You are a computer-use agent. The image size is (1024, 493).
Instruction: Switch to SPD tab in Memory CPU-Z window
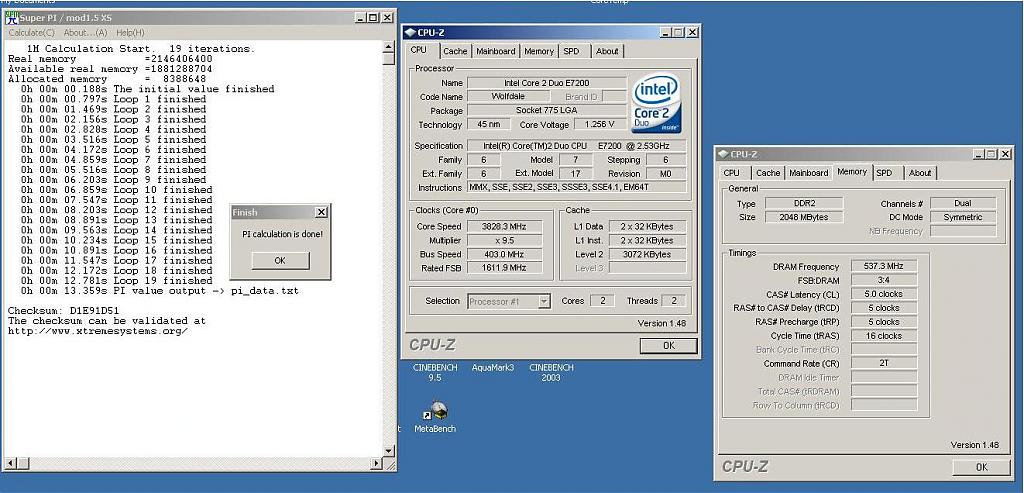point(884,173)
